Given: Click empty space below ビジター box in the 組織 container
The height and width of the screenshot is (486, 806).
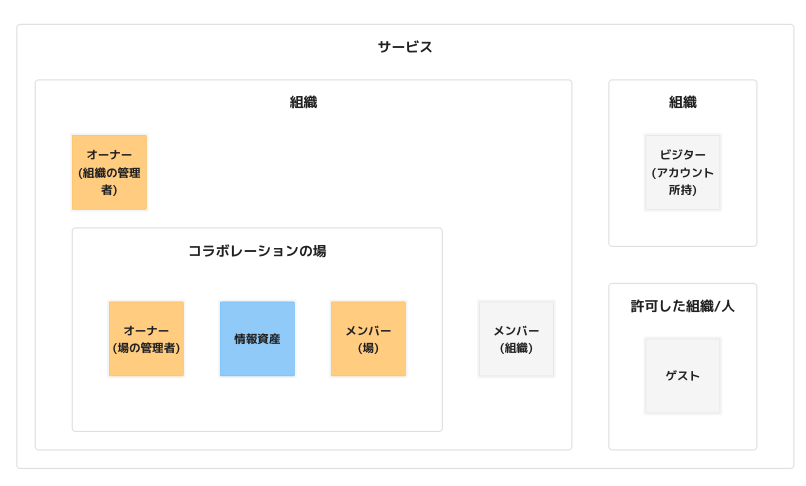Looking at the screenshot, I should click(683, 228).
